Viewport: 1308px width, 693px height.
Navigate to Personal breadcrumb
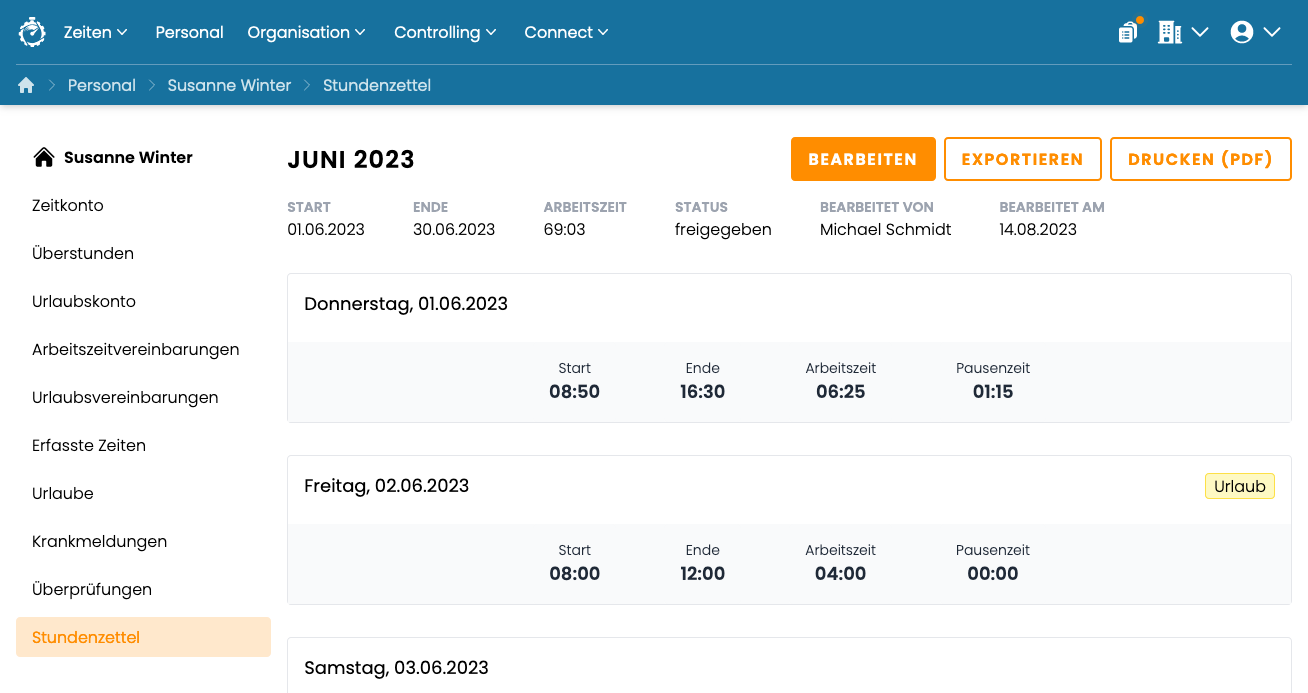[x=102, y=85]
